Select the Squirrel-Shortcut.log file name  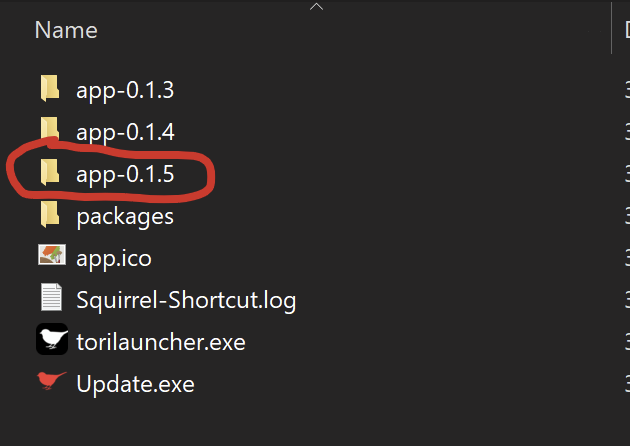[186, 300]
